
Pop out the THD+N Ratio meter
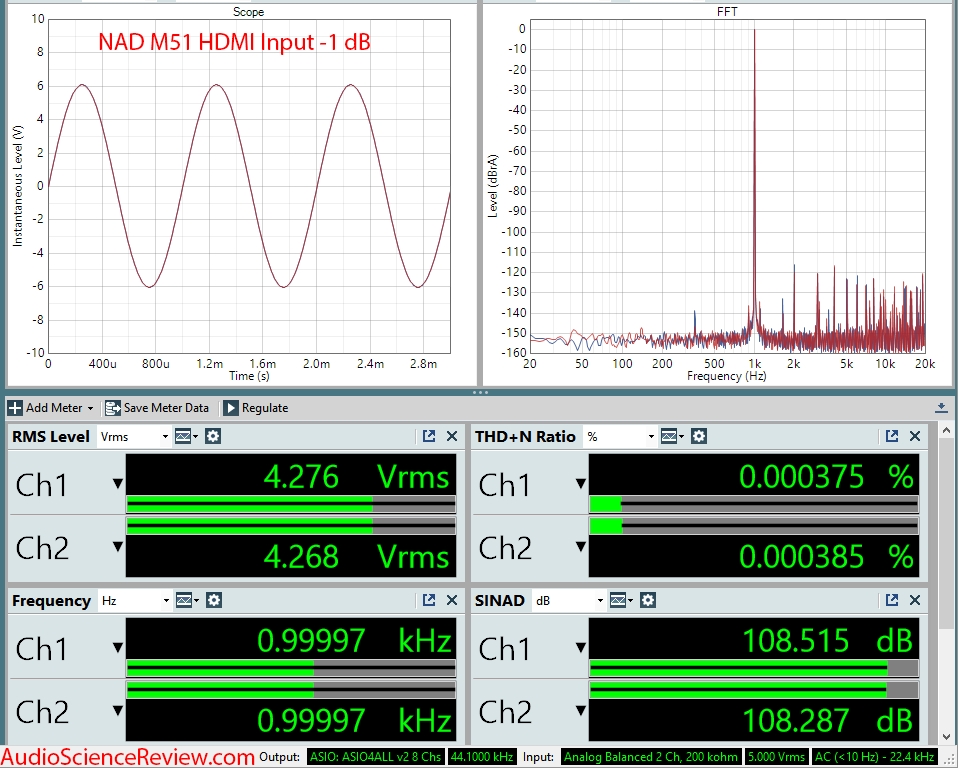(x=892, y=436)
